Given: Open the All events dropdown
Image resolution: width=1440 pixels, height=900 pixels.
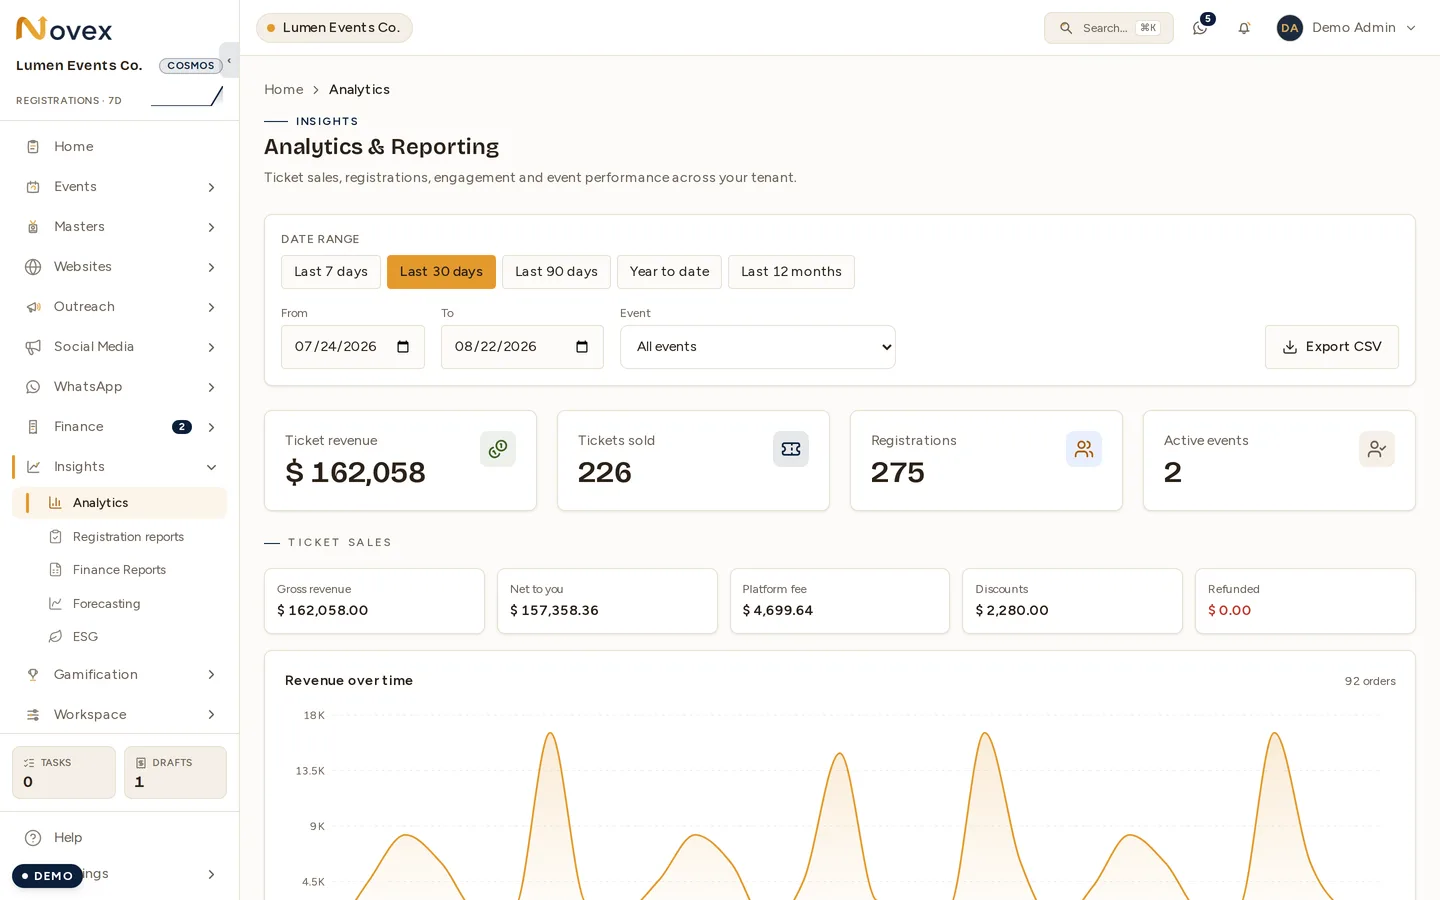Looking at the screenshot, I should point(758,347).
